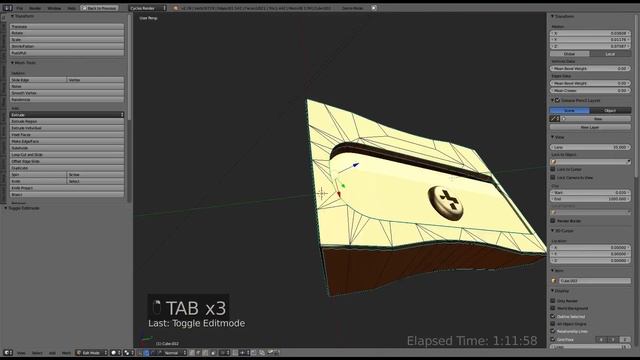Click the screen toggle icon after the Demo Mode button
Image resolution: width=640 pixels, height=360 pixels.
[x=374, y=8]
